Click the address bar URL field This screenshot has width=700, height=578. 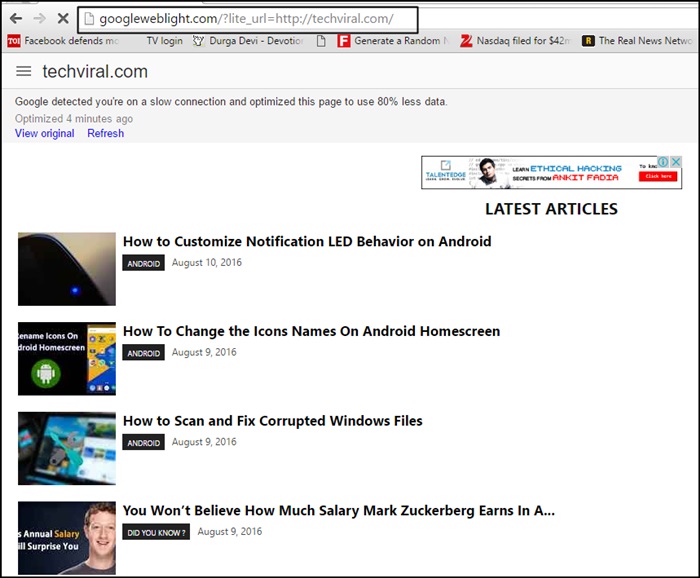tap(248, 19)
